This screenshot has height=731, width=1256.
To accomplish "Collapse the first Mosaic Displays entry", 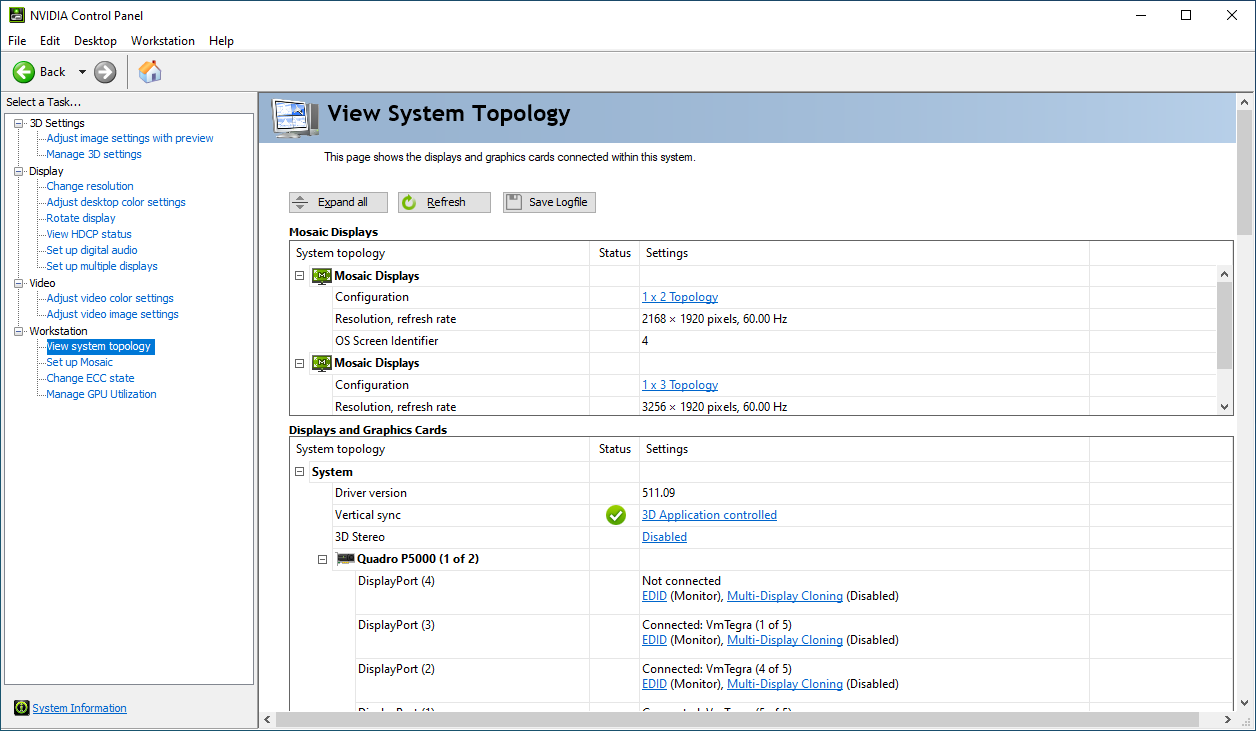I will [x=299, y=275].
